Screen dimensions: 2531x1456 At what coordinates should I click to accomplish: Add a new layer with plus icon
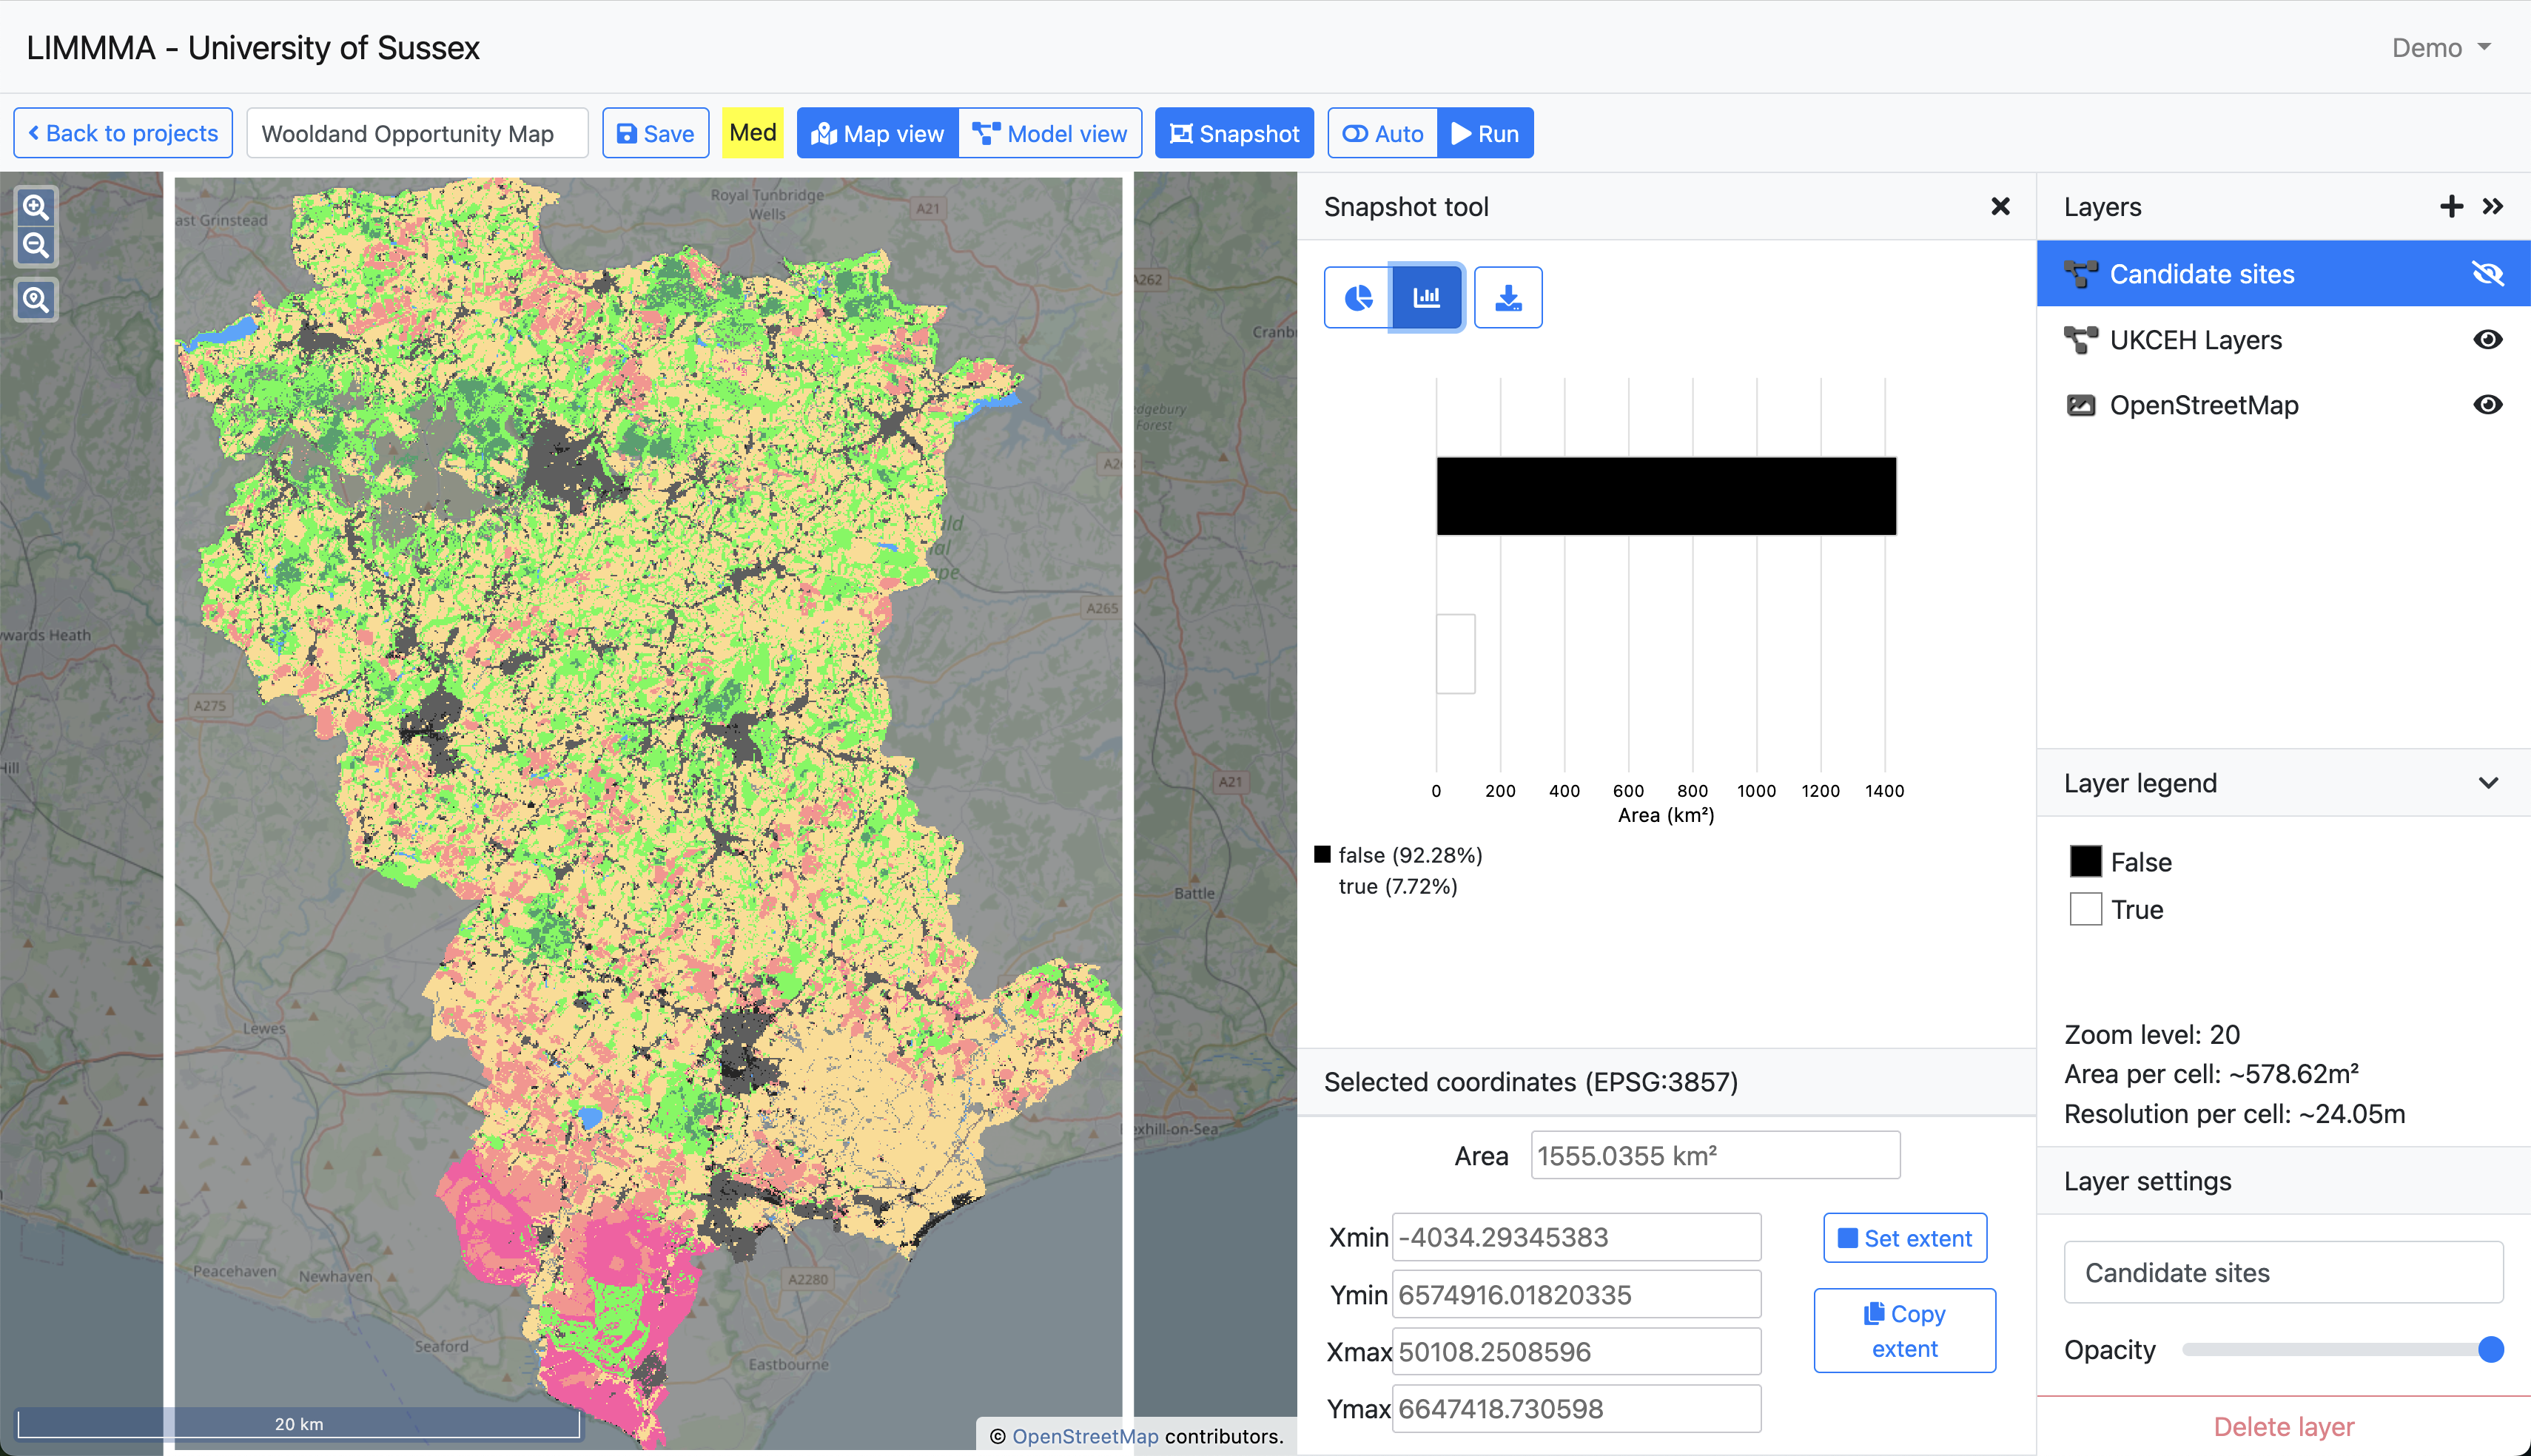coord(2450,207)
